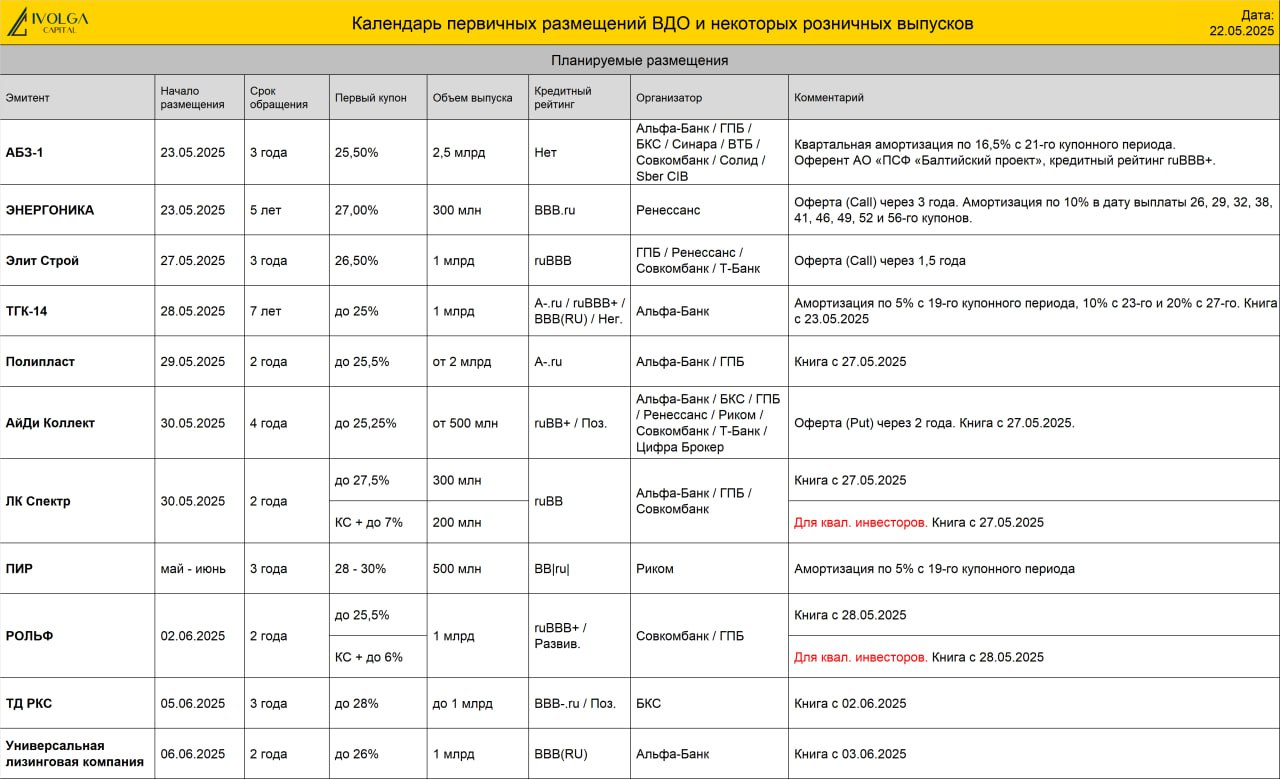Click the rating 'ruBBB' for Элит Строй
Viewport: 1280px width, 779px height.
pyautogui.click(x=553, y=260)
